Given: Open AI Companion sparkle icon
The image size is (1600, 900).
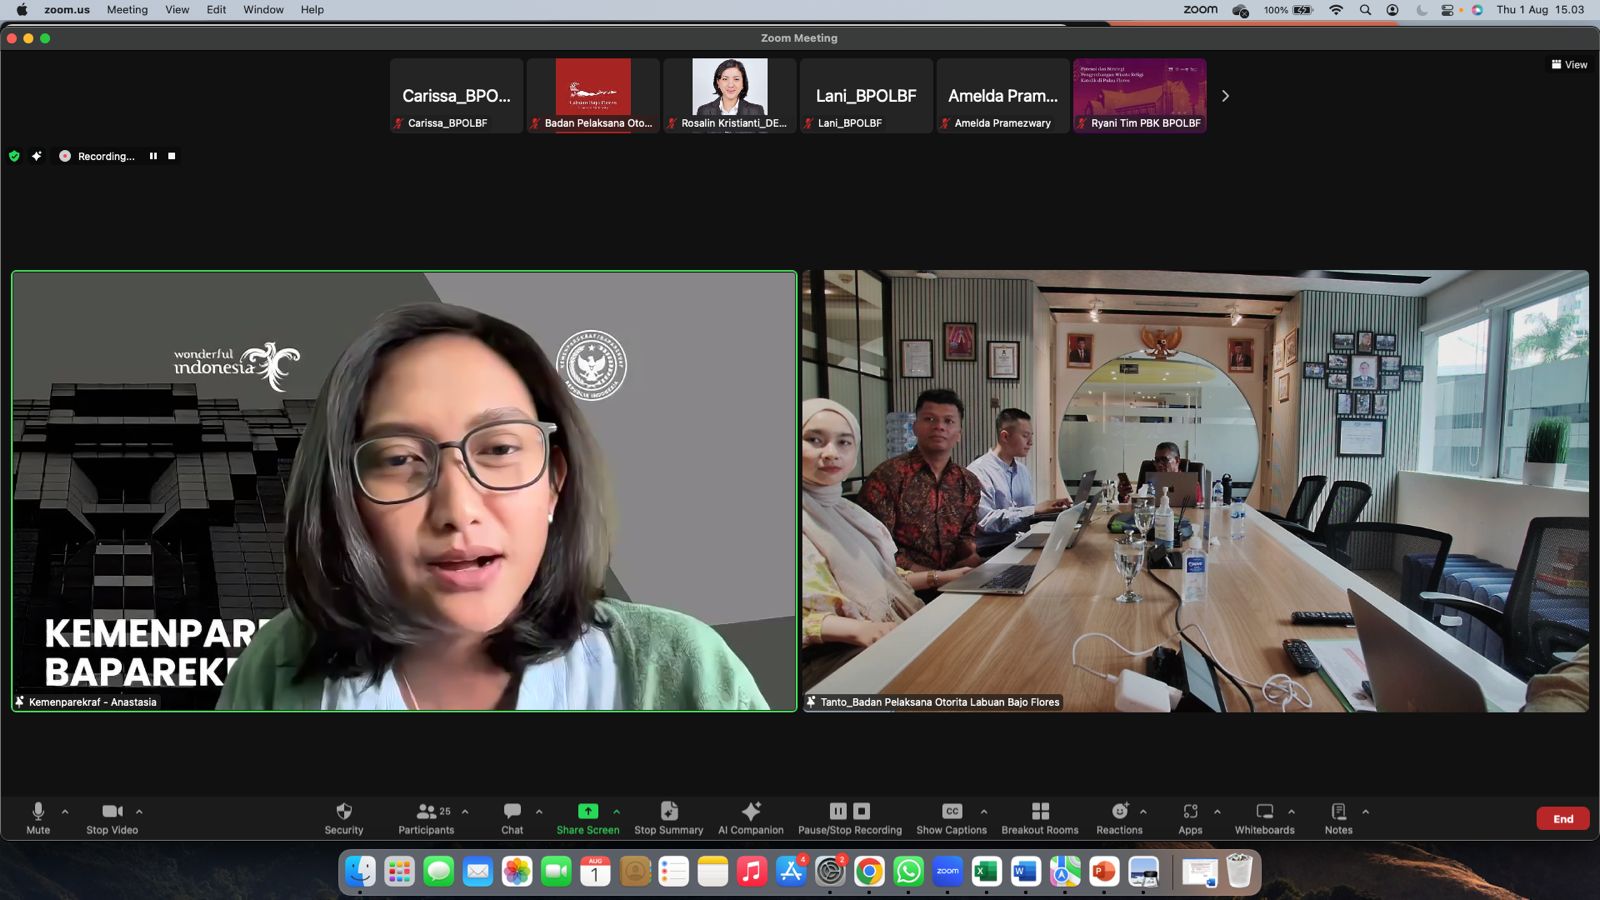Looking at the screenshot, I should coord(751,811).
